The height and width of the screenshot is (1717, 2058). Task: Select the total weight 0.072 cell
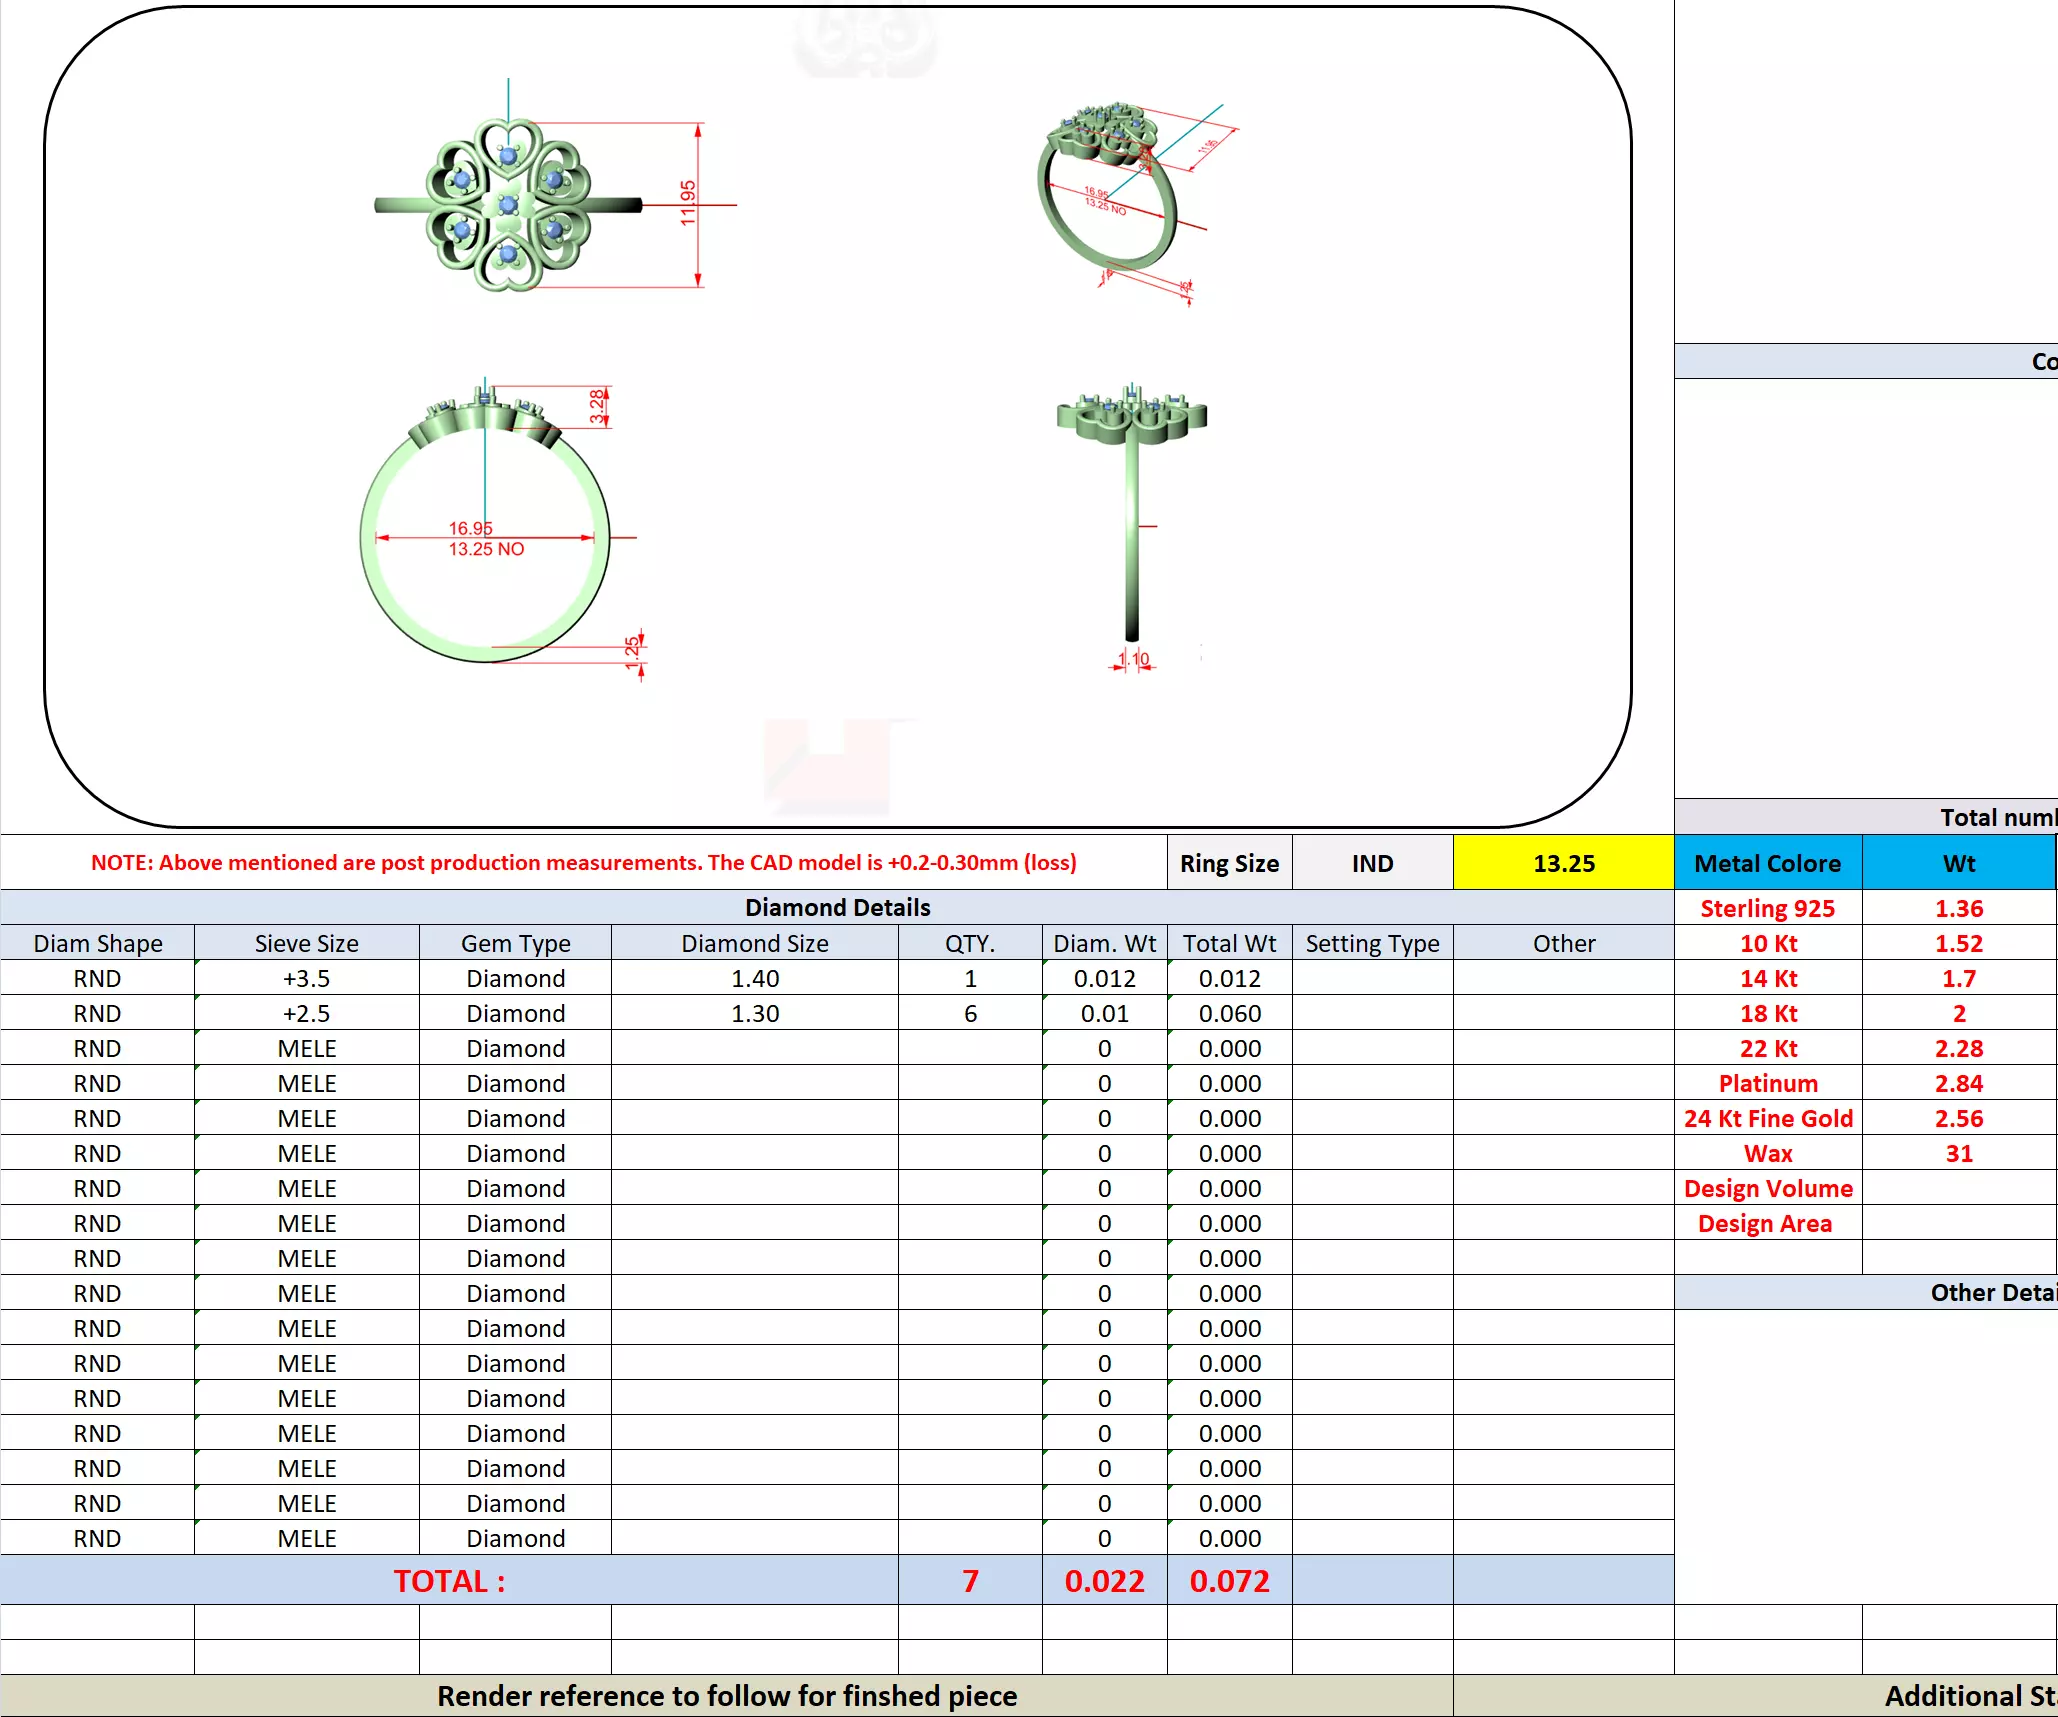pos(1229,1580)
